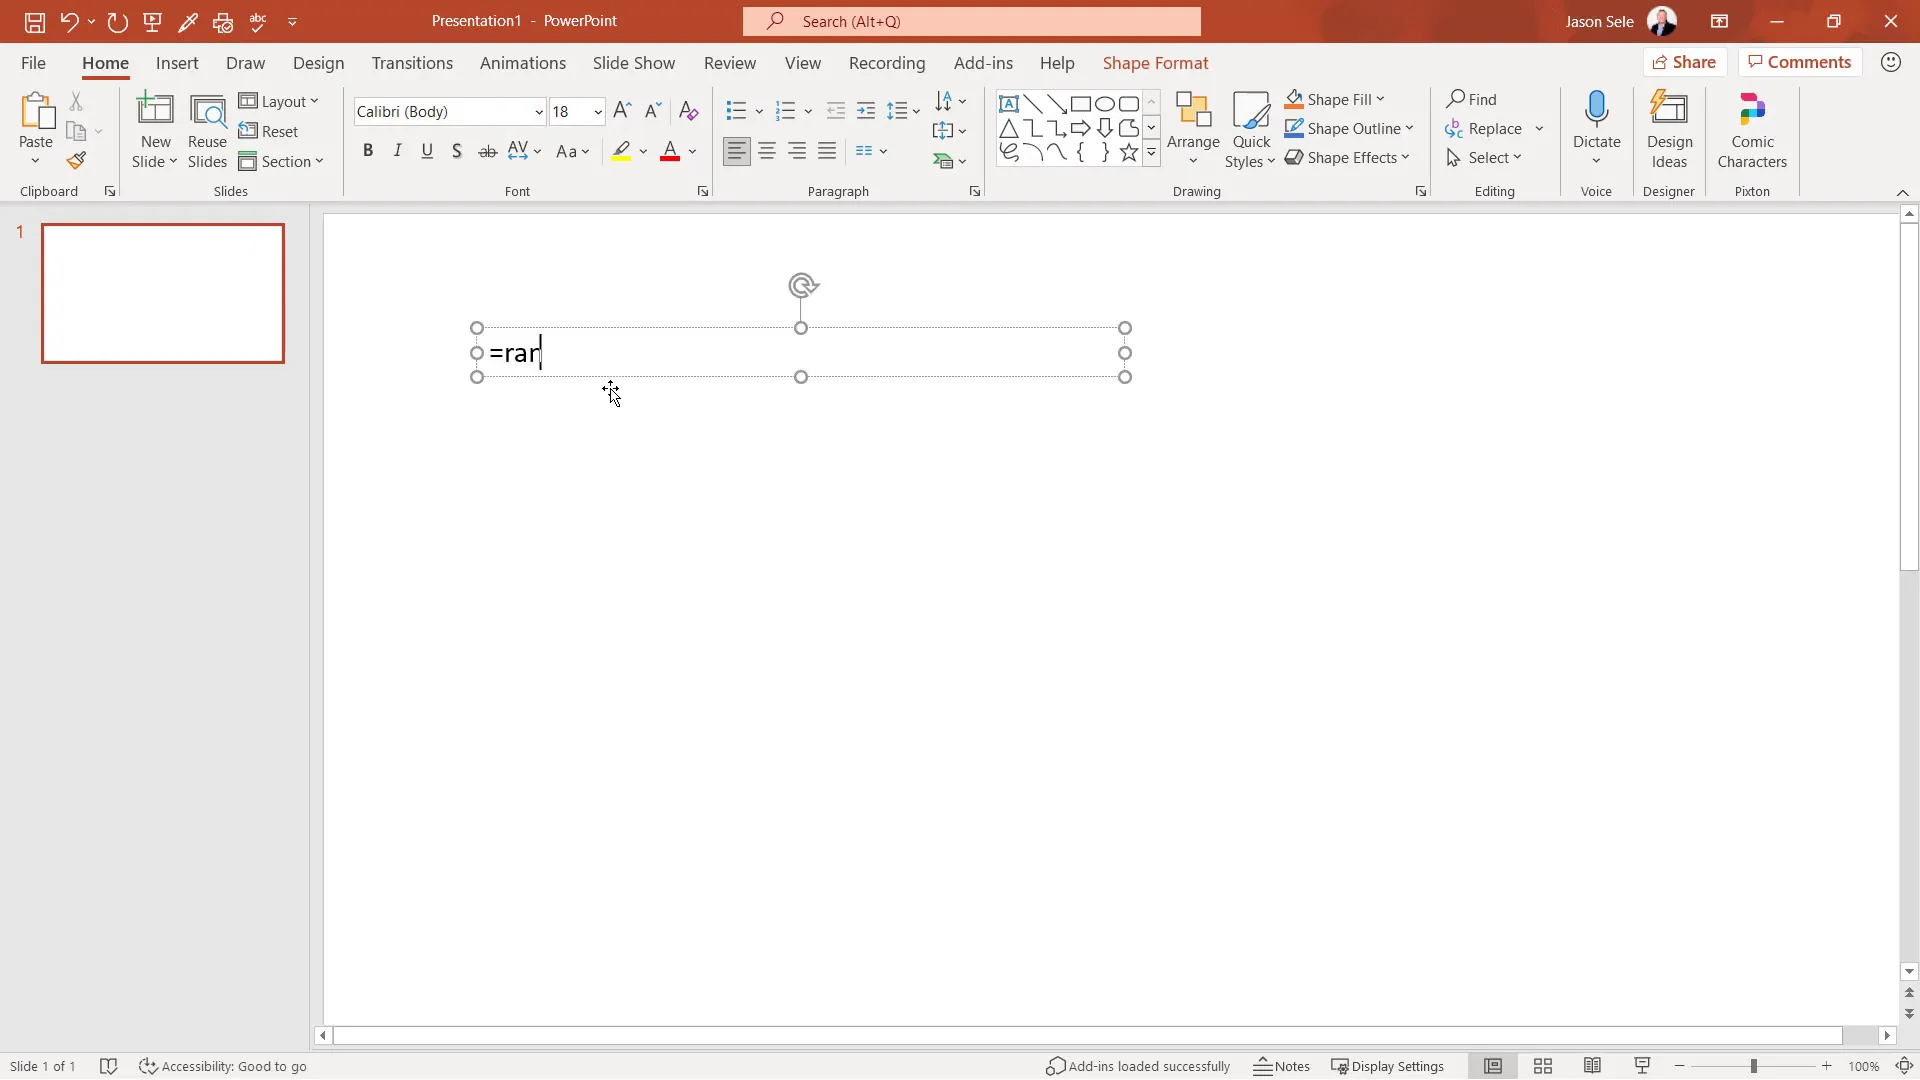Set Align Left paragraph alignment
This screenshot has width=1920, height=1080.
point(737,151)
